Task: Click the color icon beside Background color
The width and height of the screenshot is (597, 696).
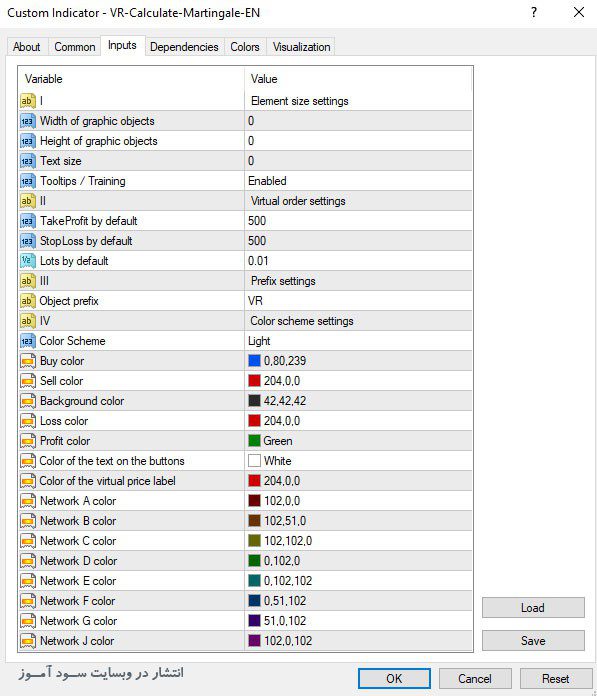Action: click(28, 401)
